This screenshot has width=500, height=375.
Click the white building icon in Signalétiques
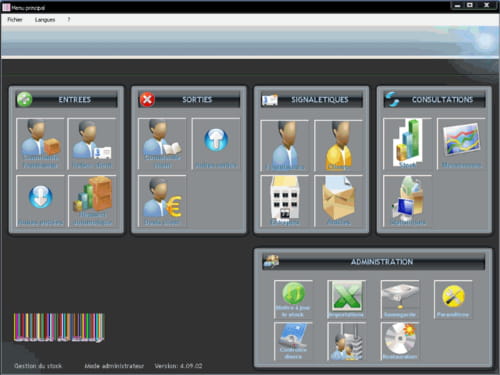pos(284,201)
